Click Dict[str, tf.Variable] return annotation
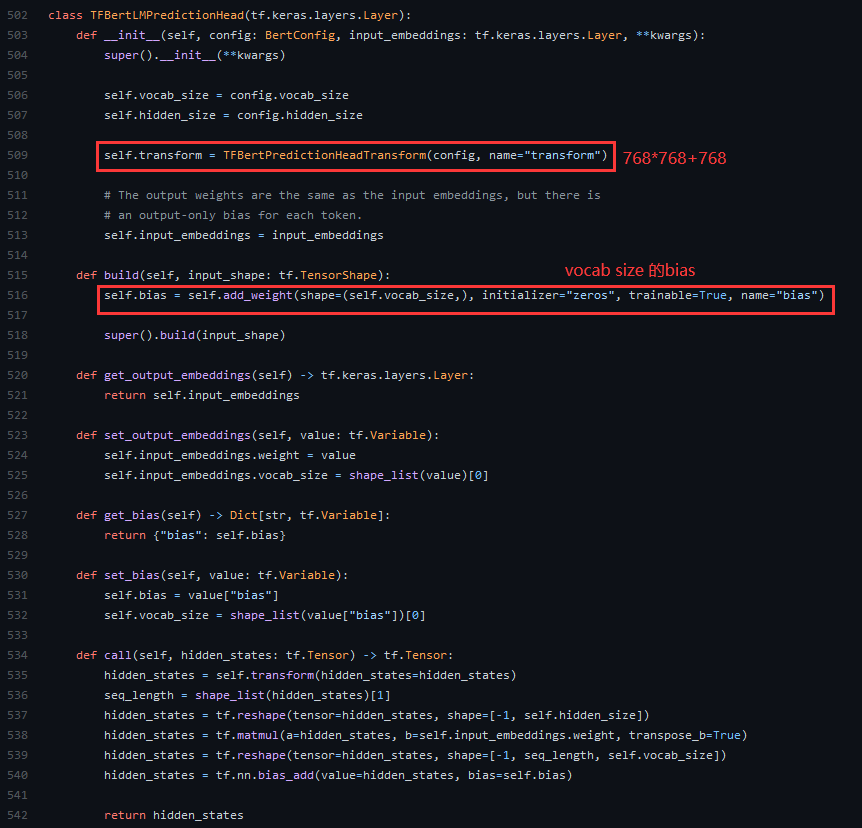 pos(307,516)
